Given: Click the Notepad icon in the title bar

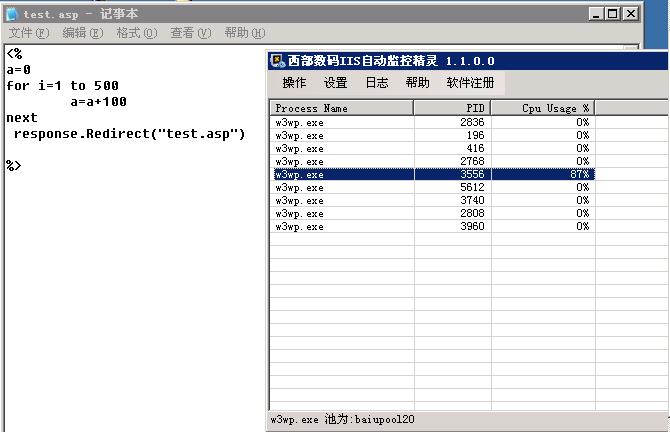Looking at the screenshot, I should pyautogui.click(x=12, y=14).
